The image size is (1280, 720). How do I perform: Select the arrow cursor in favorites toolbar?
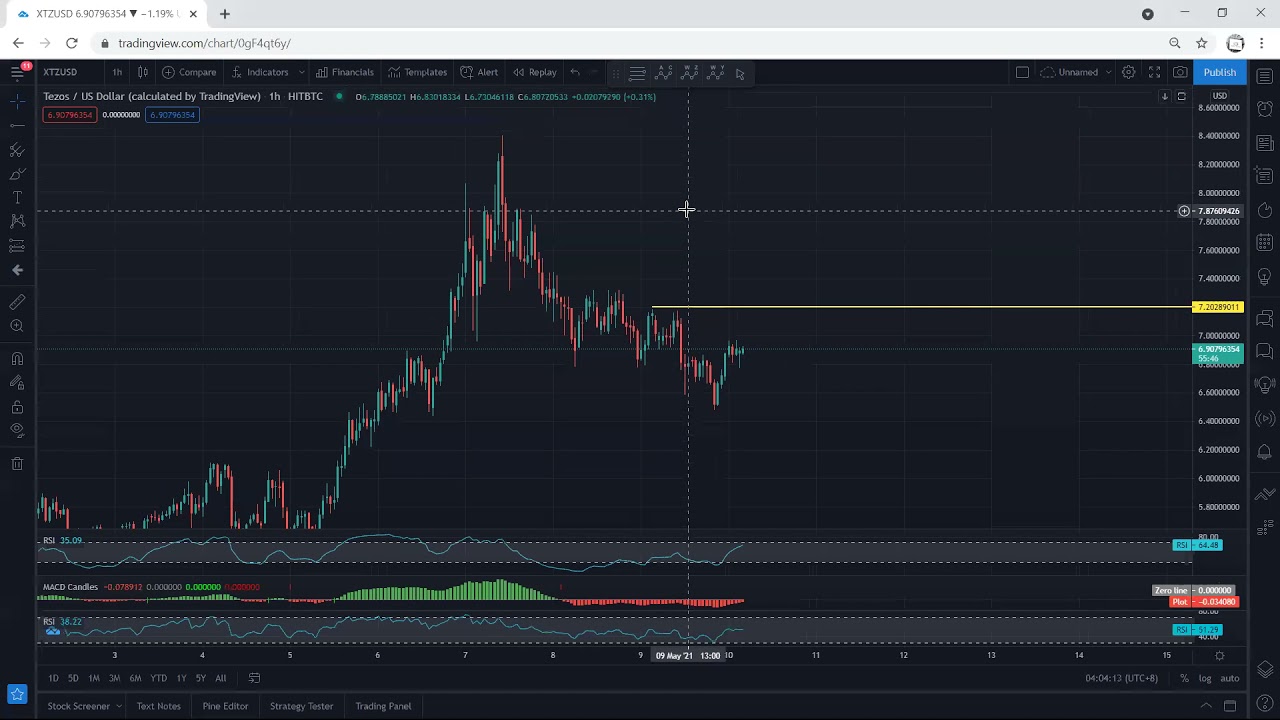(x=740, y=73)
